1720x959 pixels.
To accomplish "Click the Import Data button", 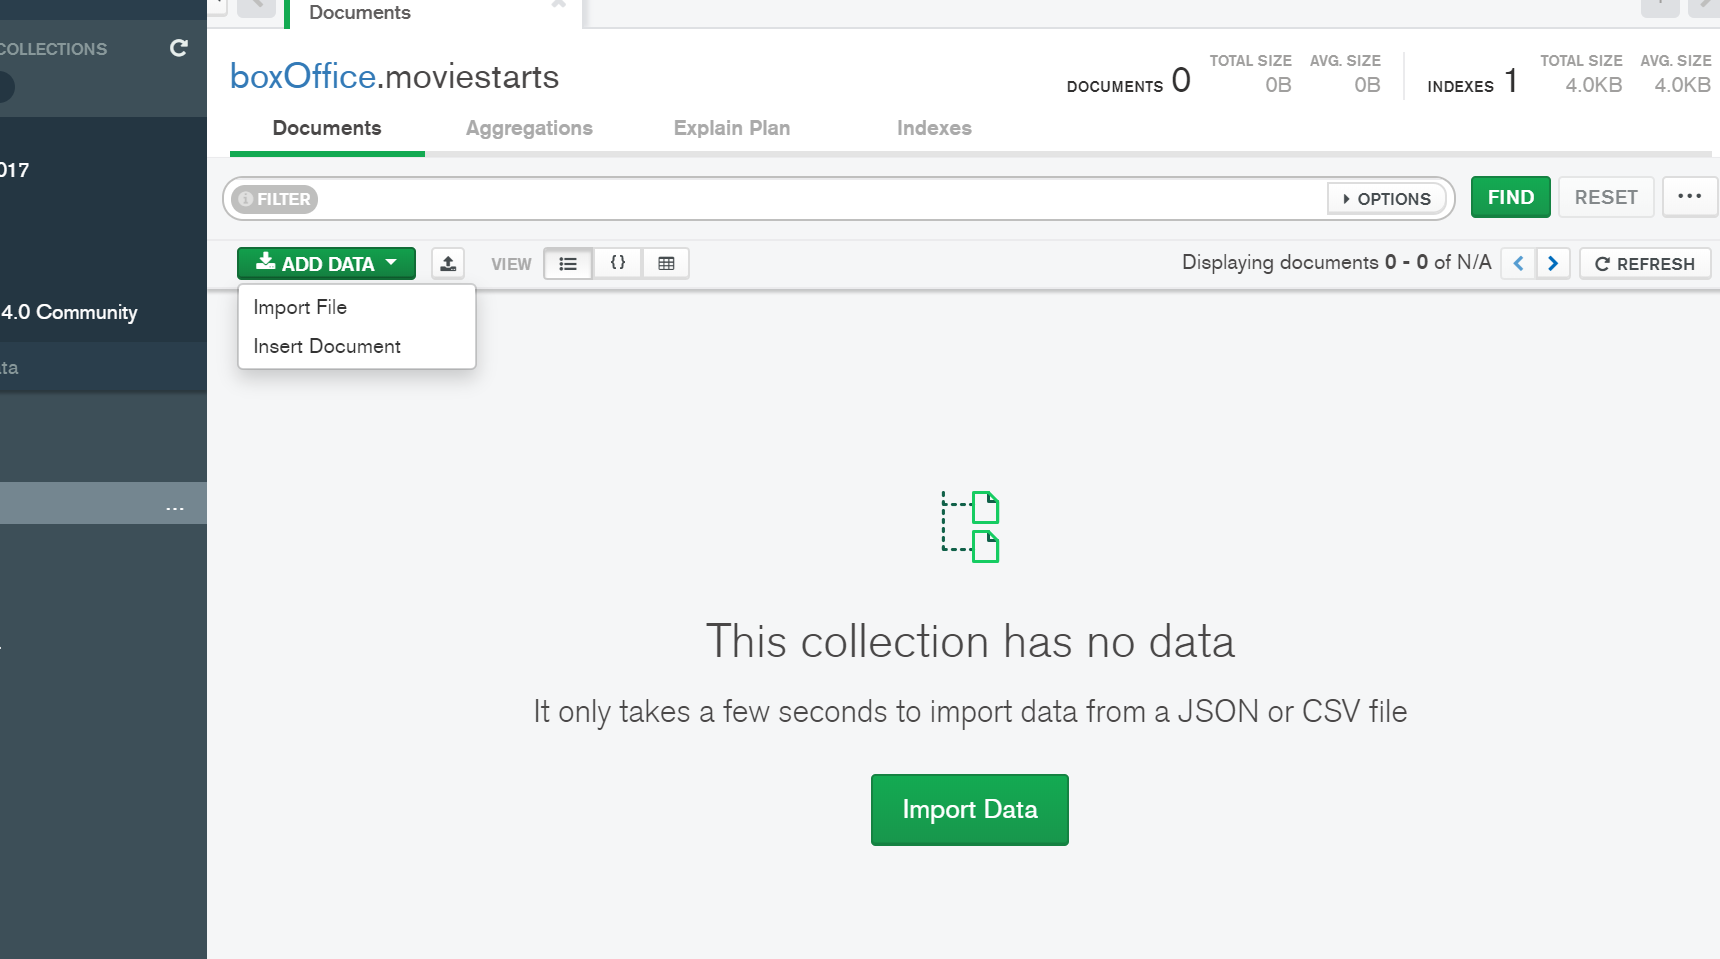I will click(969, 809).
